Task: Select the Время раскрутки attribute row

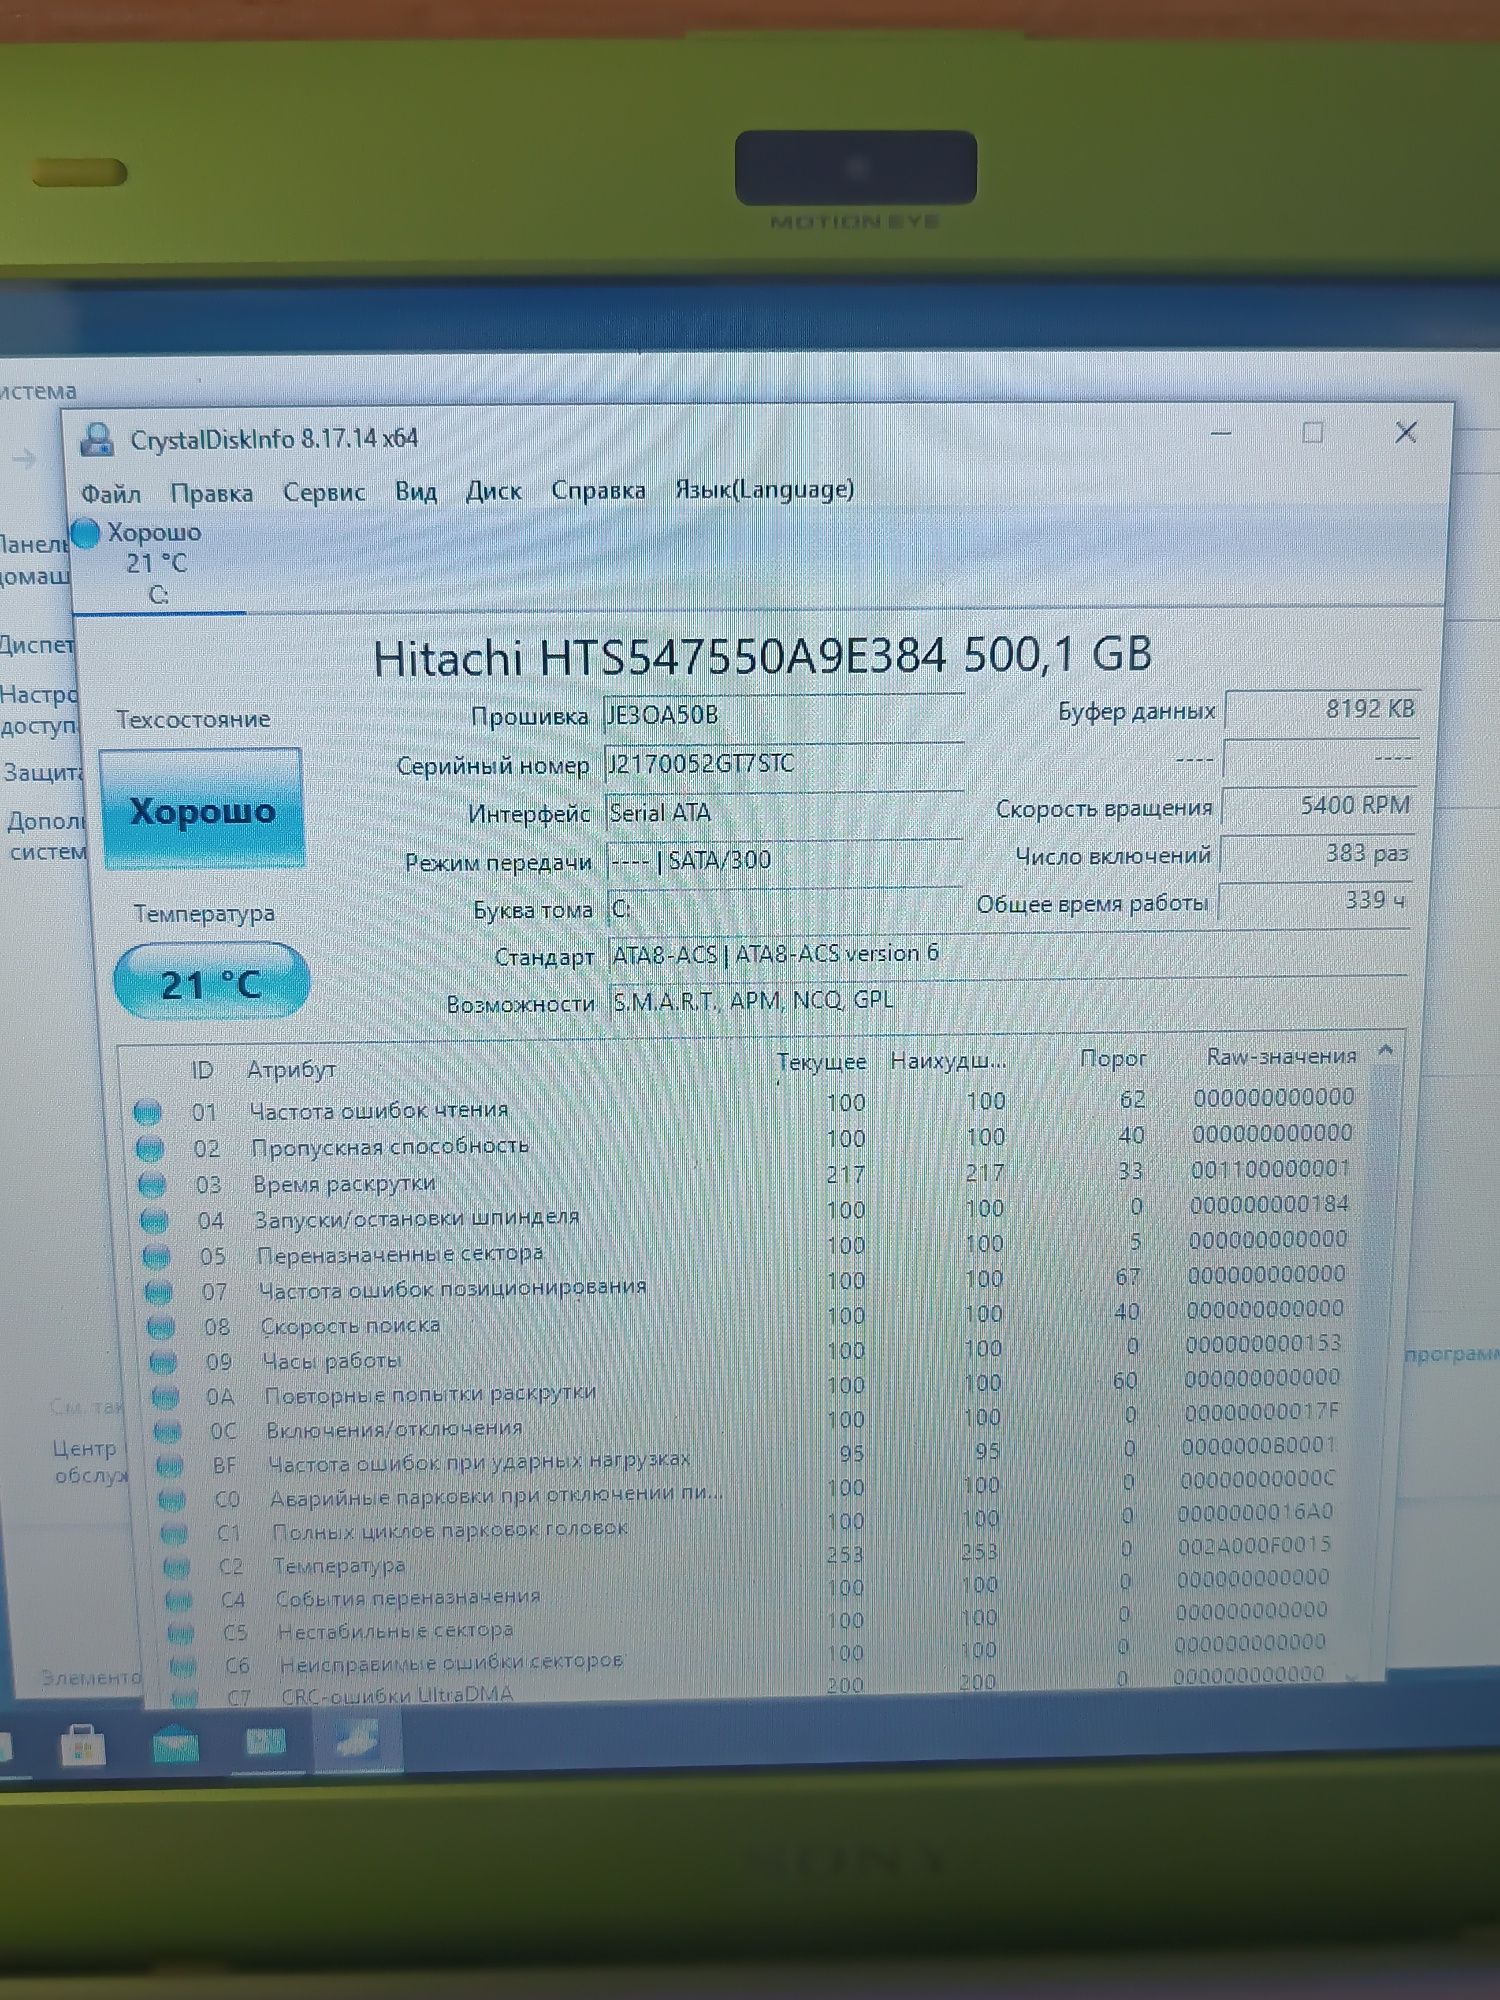Action: 745,1177
